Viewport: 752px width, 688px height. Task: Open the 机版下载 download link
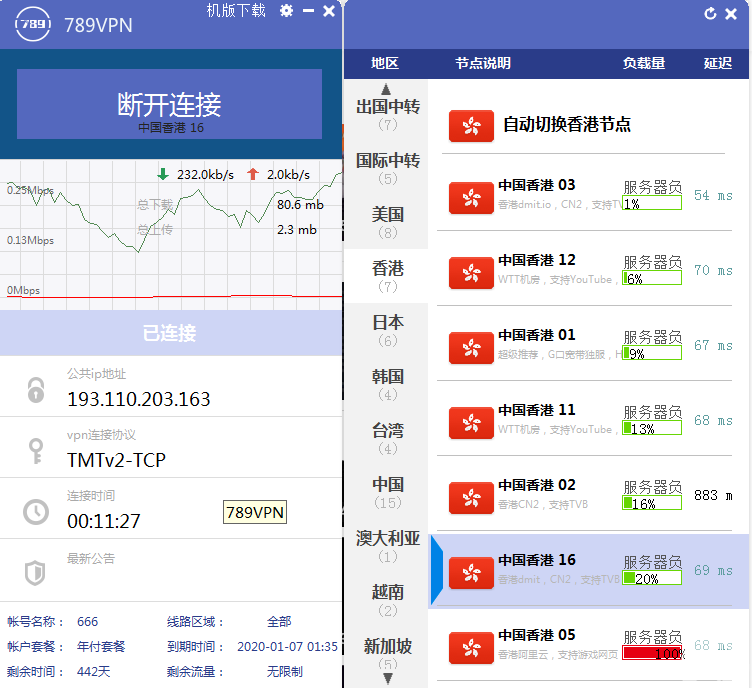click(x=236, y=11)
